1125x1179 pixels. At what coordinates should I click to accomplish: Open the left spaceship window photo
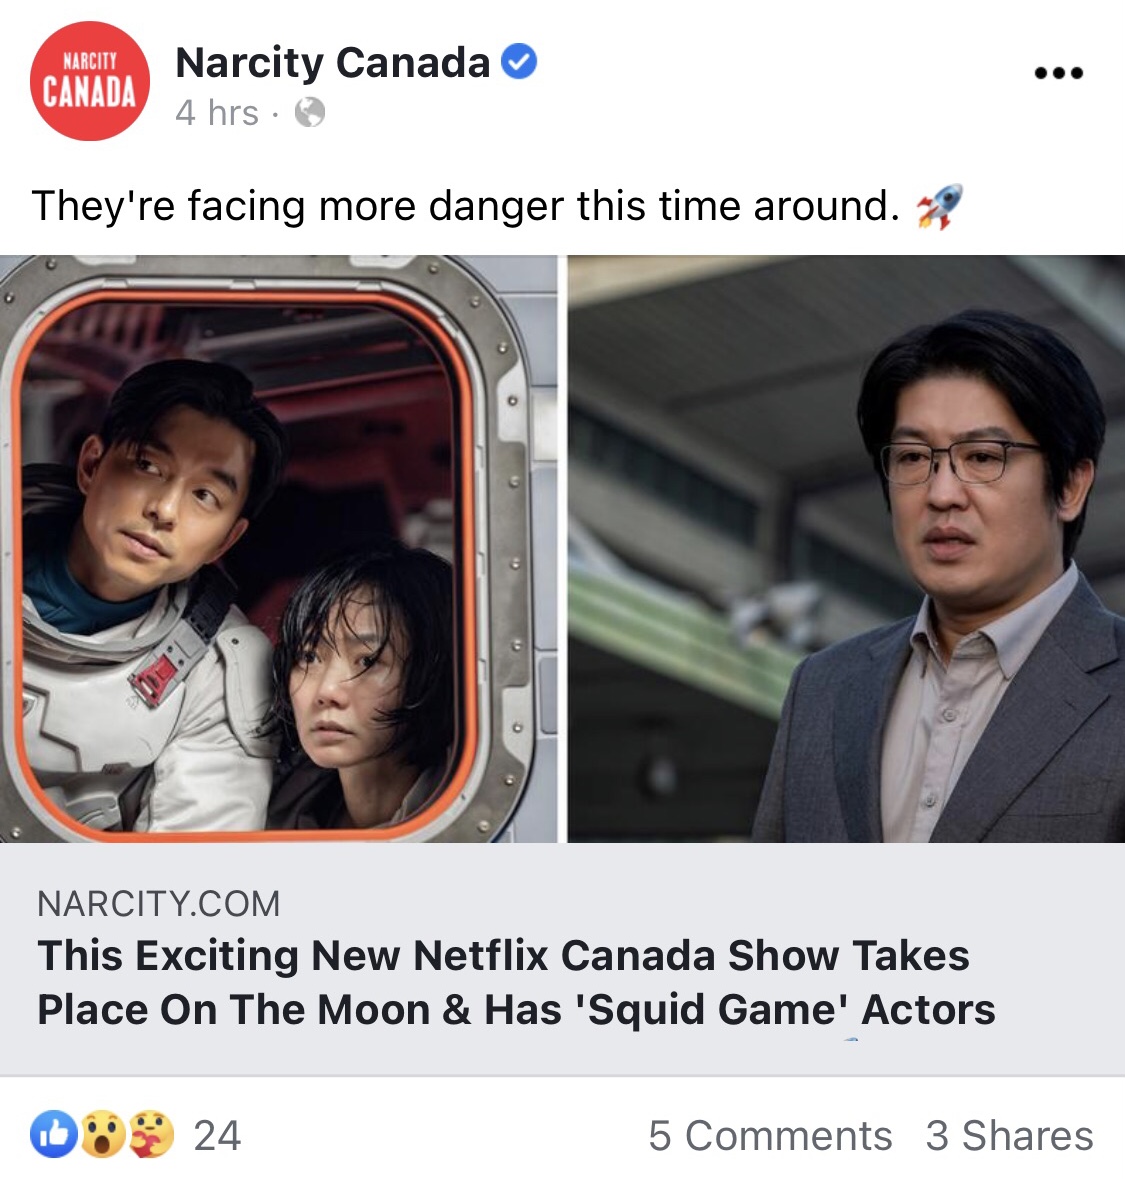tap(278, 549)
